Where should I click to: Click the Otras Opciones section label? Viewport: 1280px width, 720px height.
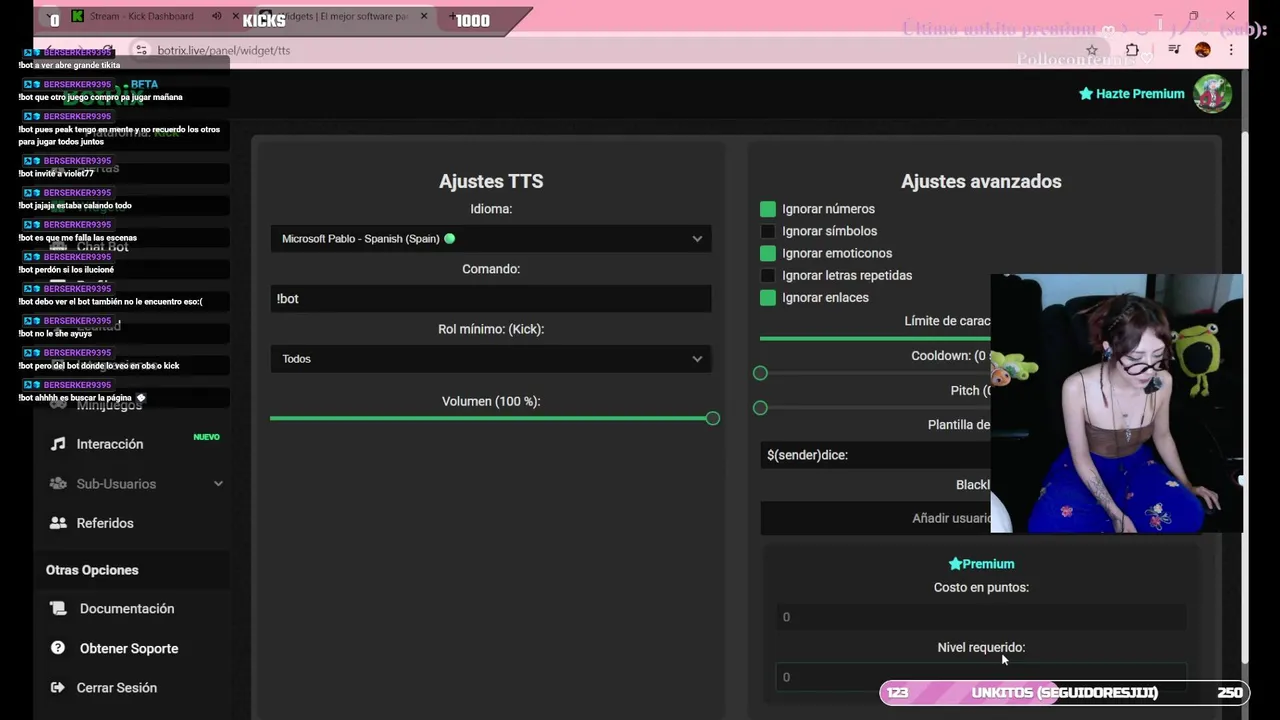pyautogui.click(x=92, y=570)
